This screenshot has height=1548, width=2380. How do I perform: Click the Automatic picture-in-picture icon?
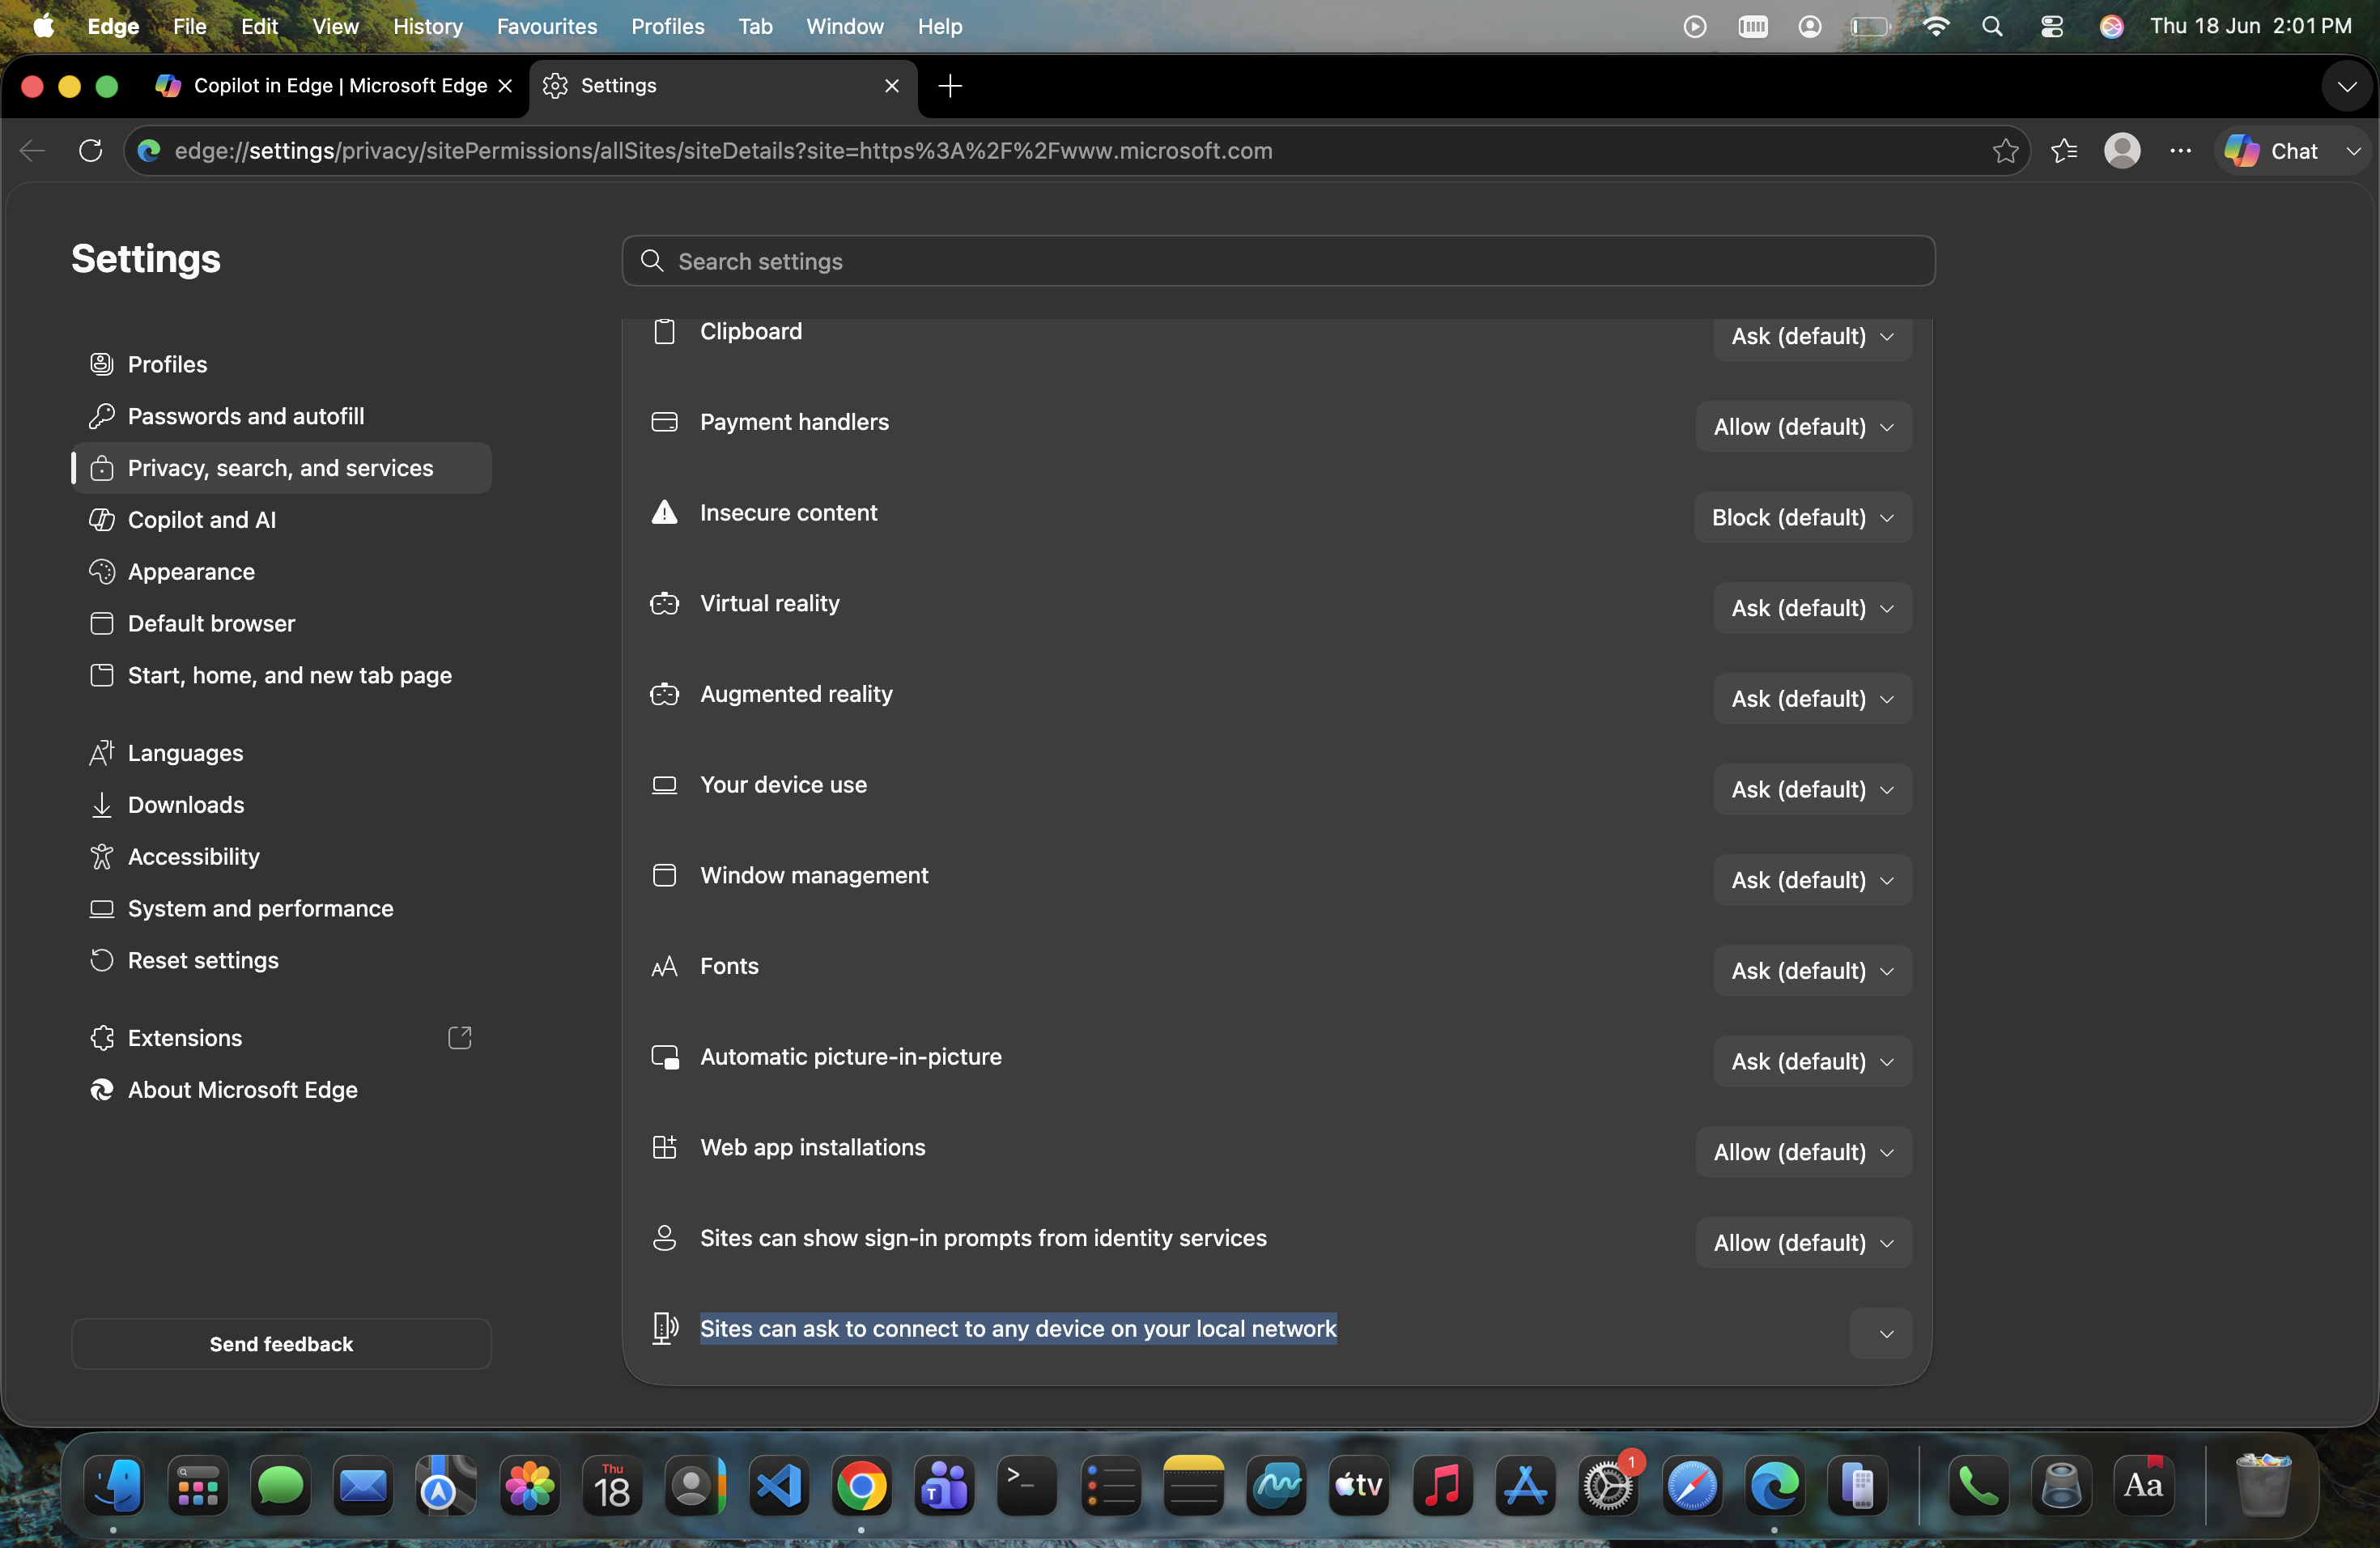(665, 1057)
